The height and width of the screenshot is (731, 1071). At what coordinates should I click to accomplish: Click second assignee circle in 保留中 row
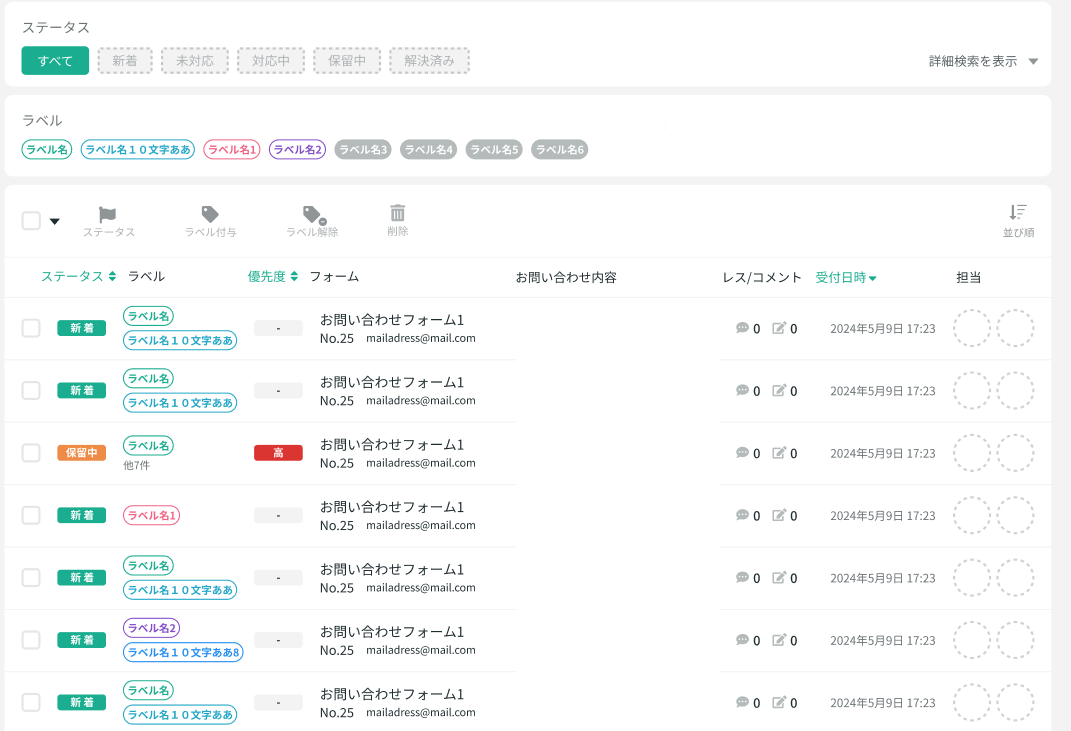[x=1015, y=453]
